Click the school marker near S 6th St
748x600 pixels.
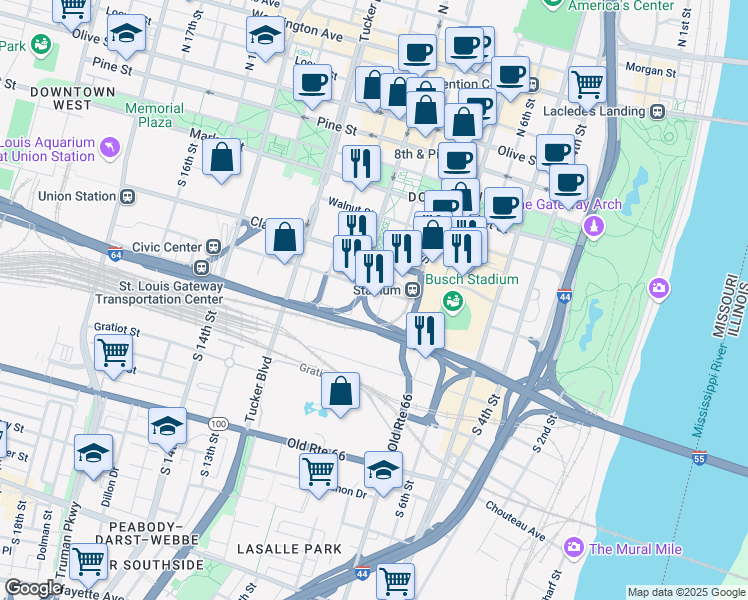[383, 474]
